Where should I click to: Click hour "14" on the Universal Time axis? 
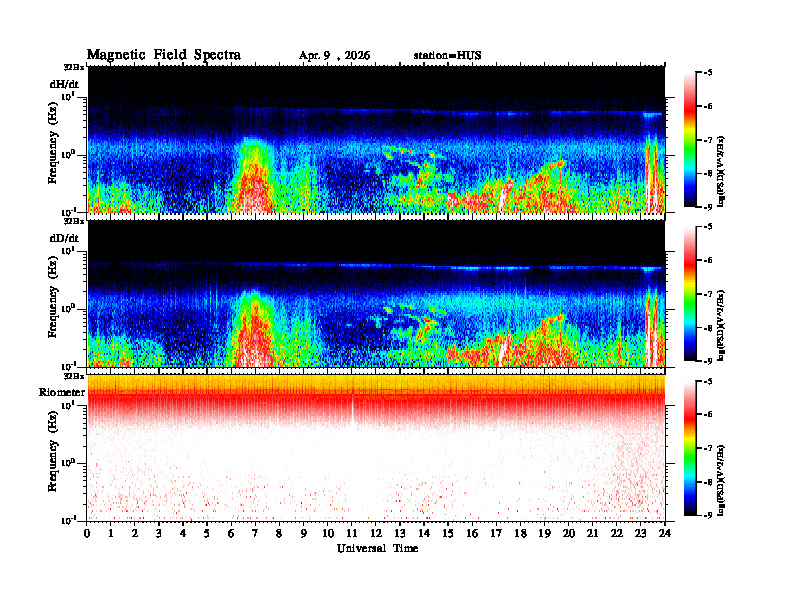coord(424,533)
